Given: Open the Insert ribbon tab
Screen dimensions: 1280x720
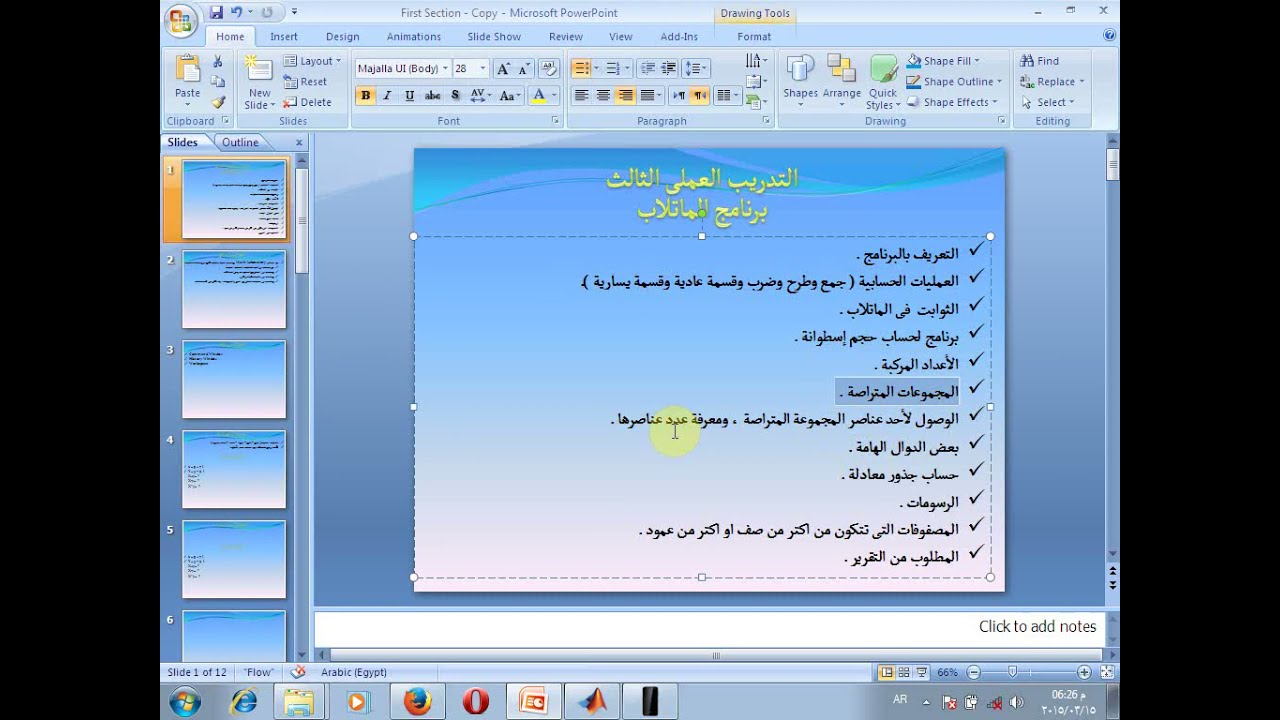Looking at the screenshot, I should [283, 36].
